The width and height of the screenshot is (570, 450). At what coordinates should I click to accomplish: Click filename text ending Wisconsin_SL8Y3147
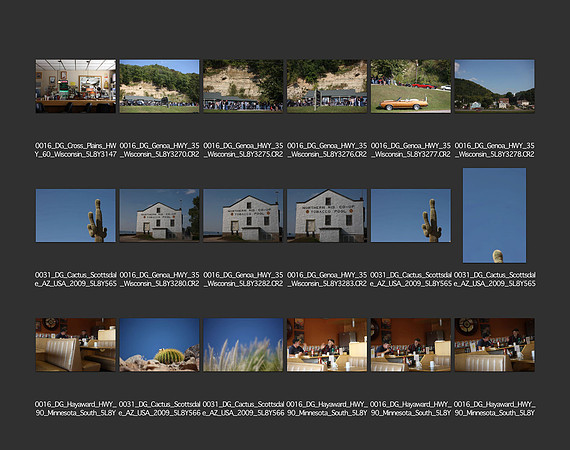pos(76,150)
